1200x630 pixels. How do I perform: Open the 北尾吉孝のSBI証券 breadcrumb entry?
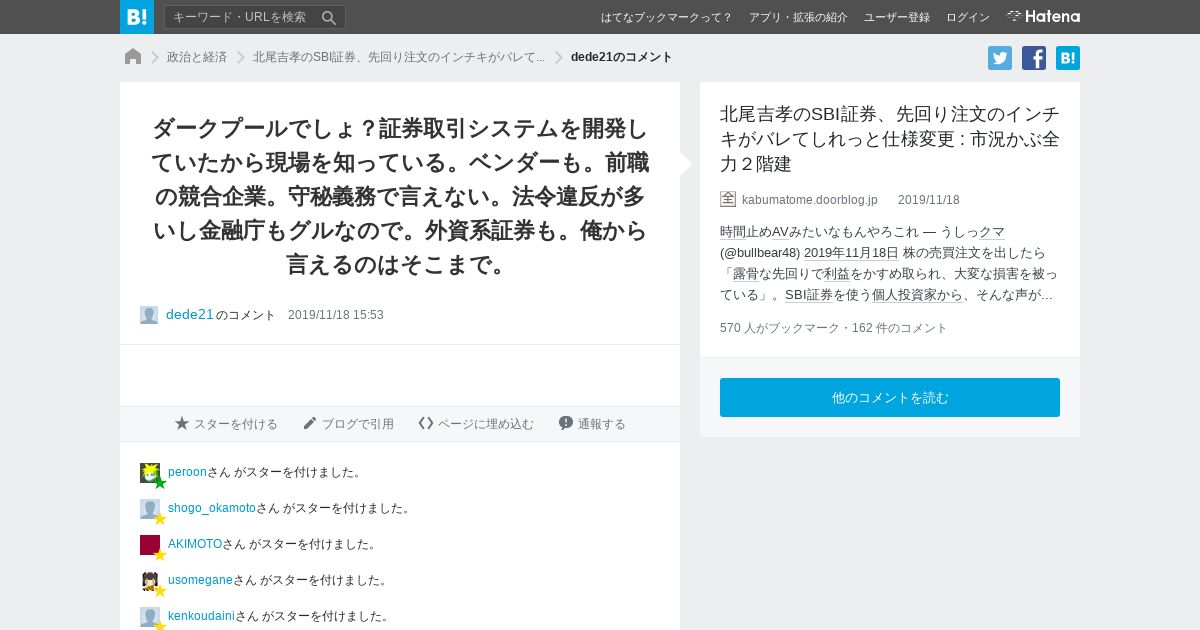click(x=399, y=57)
